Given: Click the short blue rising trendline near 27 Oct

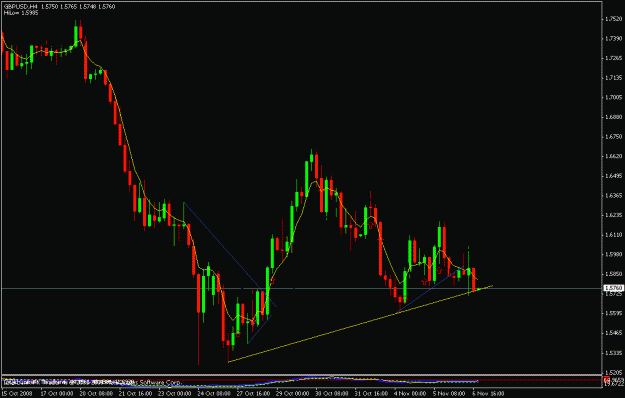Looking at the screenshot, I should [259, 329].
